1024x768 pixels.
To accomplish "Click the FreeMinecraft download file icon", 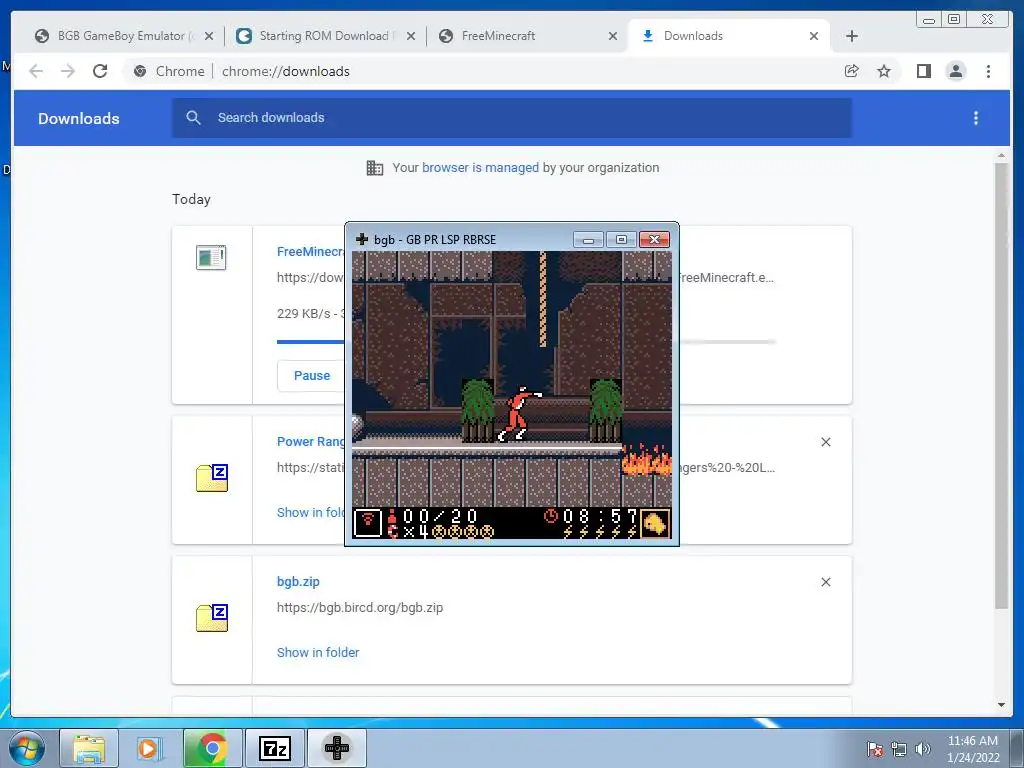I will [211, 257].
